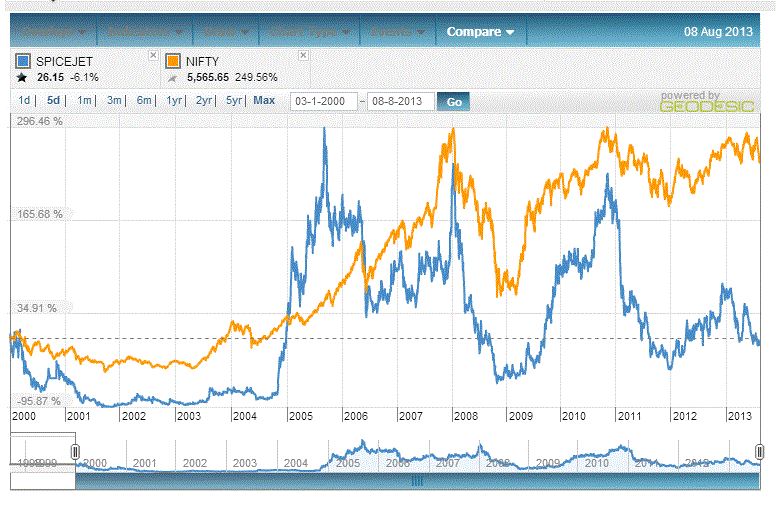The height and width of the screenshot is (508, 776).
Task: Remove SPICEJET series with its close icon
Action: tap(153, 55)
